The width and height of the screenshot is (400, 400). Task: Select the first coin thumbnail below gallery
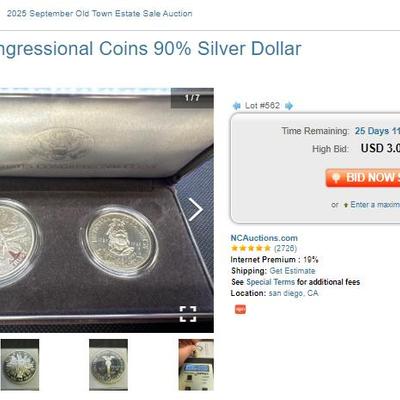click(20, 365)
